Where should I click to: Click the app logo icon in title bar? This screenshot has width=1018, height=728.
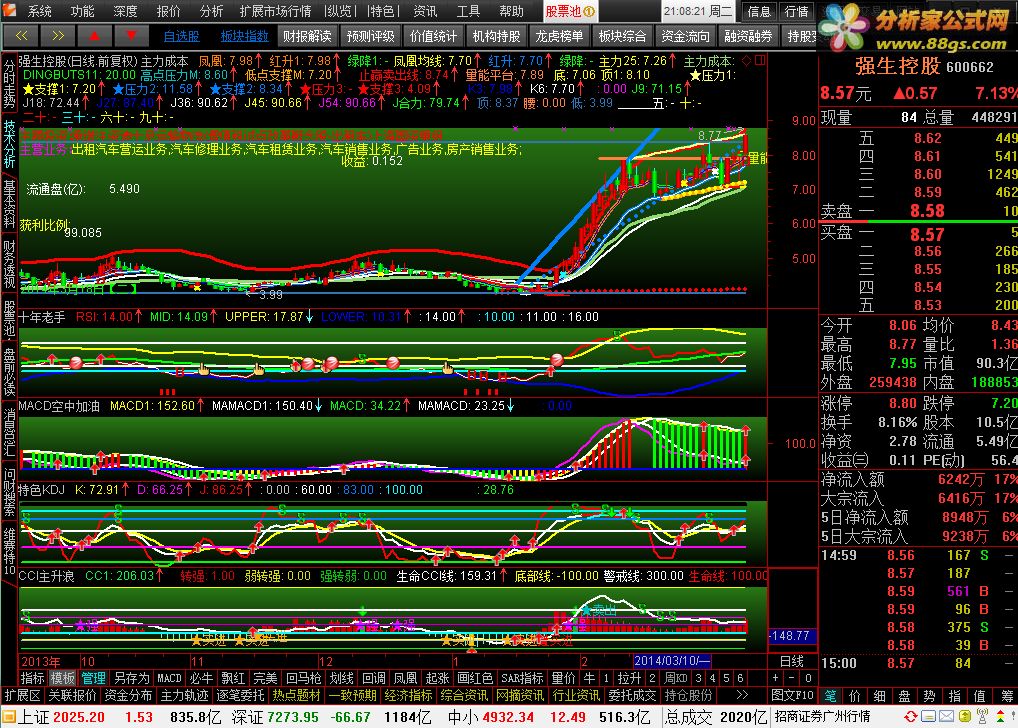coord(10,10)
